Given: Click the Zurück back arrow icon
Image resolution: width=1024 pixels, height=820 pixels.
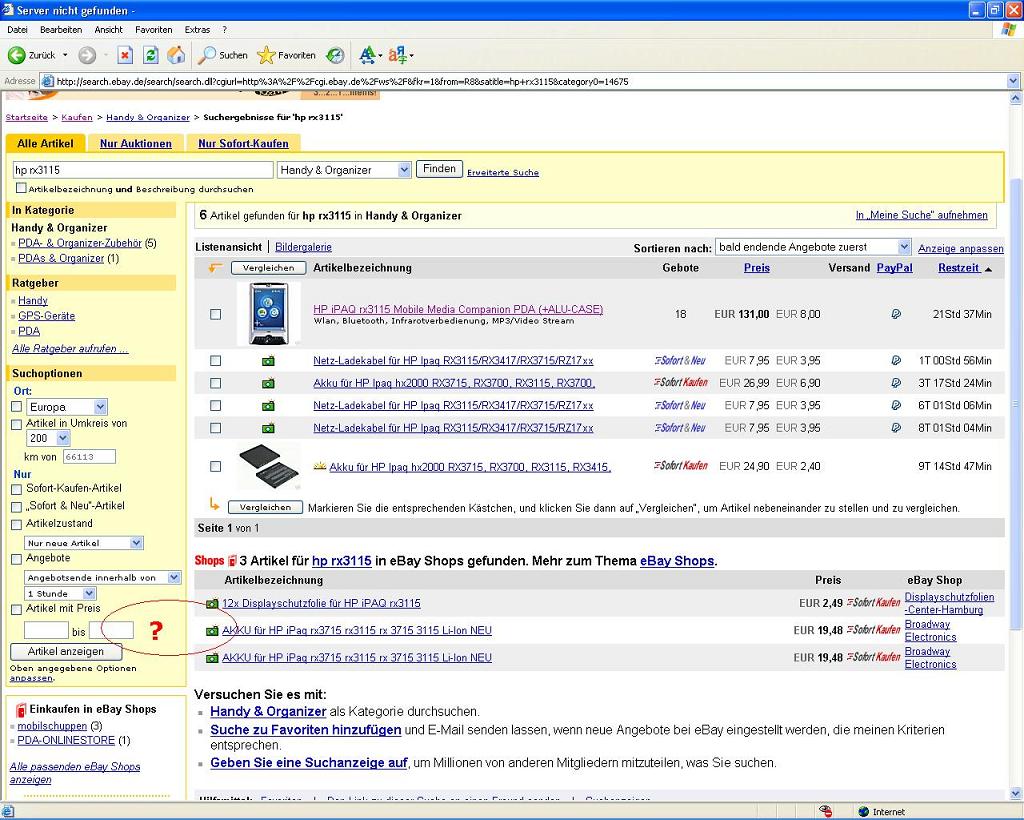Looking at the screenshot, I should coord(16,55).
